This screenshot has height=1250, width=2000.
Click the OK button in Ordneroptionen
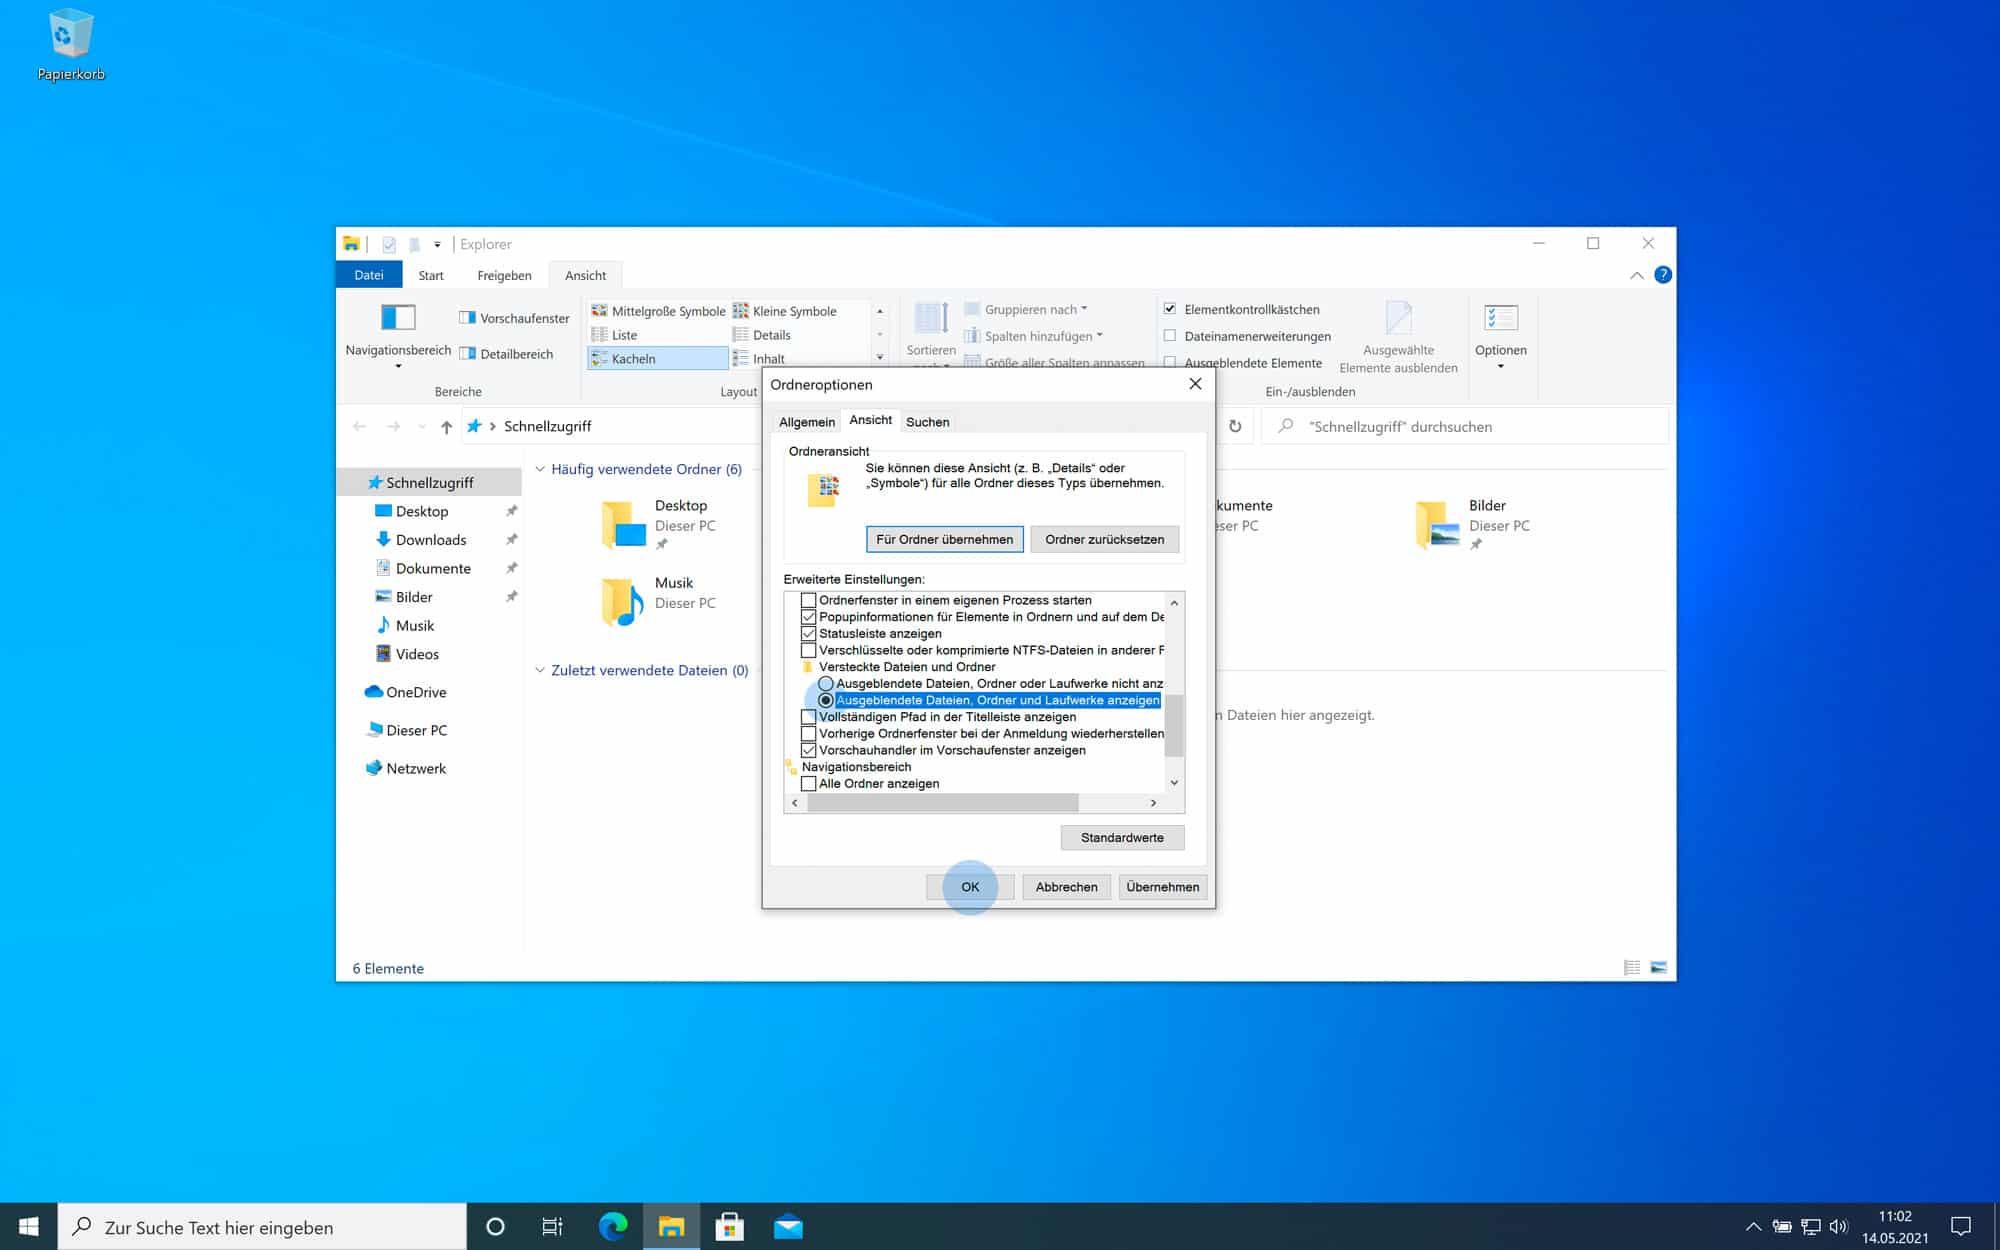tap(970, 887)
